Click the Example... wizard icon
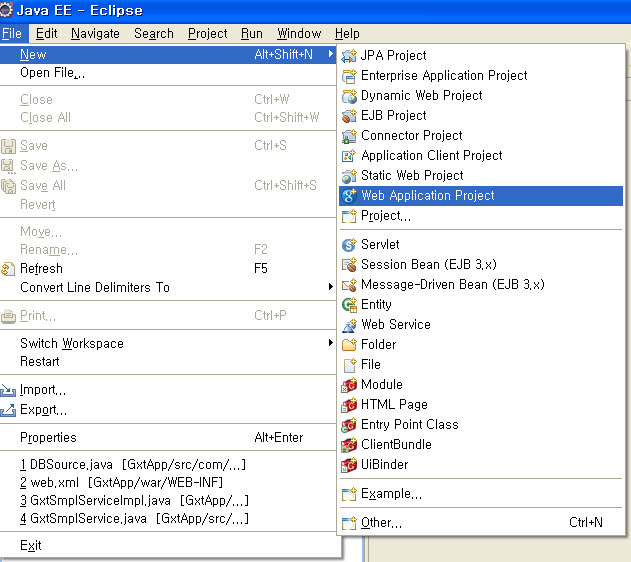This screenshot has height=562, width=631. 349,494
